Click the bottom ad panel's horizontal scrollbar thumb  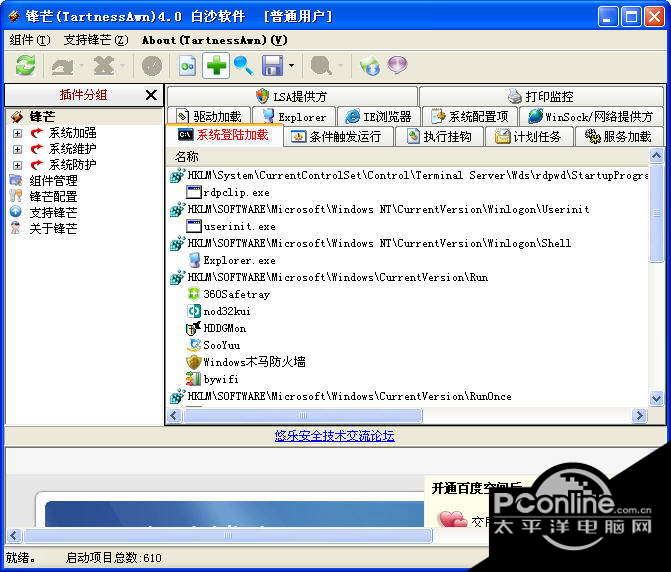[x=228, y=535]
